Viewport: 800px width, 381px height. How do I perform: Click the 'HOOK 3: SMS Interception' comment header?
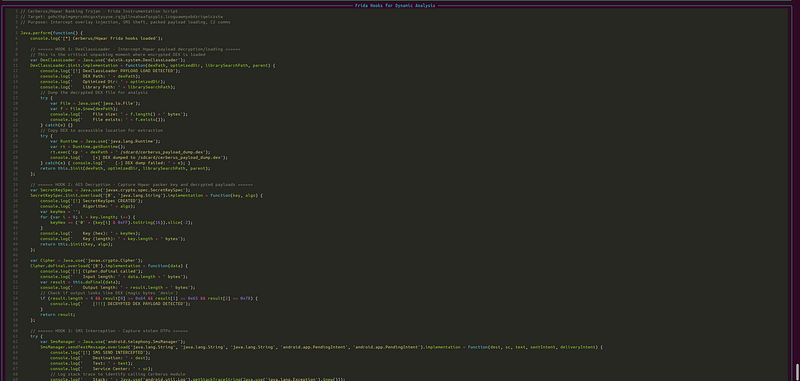coord(109,331)
